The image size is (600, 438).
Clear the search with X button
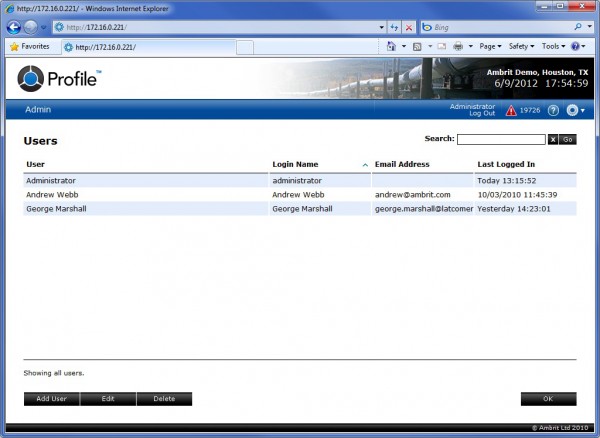pyautogui.click(x=553, y=140)
